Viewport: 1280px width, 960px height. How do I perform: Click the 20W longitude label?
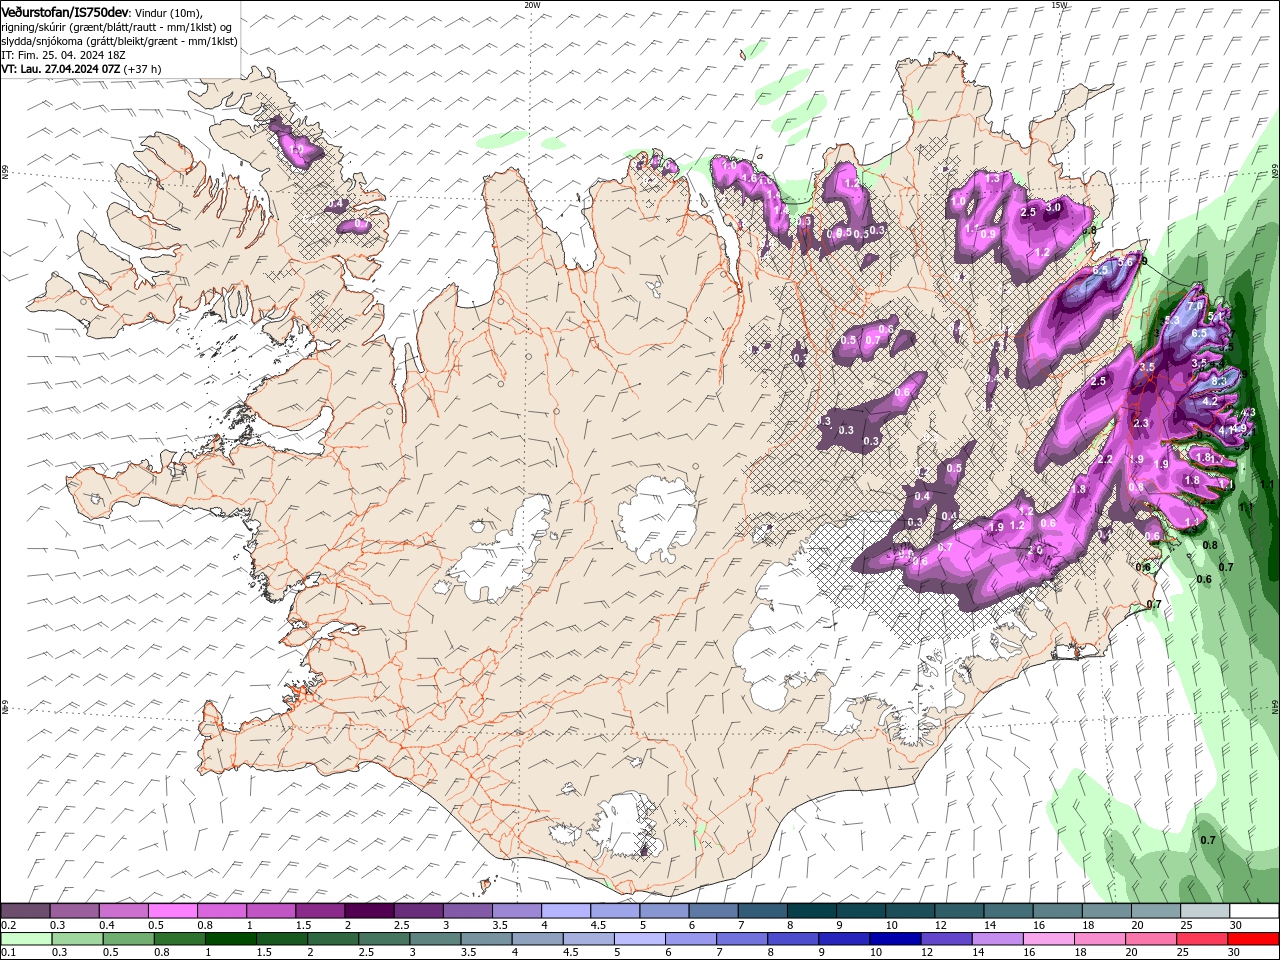[532, 5]
